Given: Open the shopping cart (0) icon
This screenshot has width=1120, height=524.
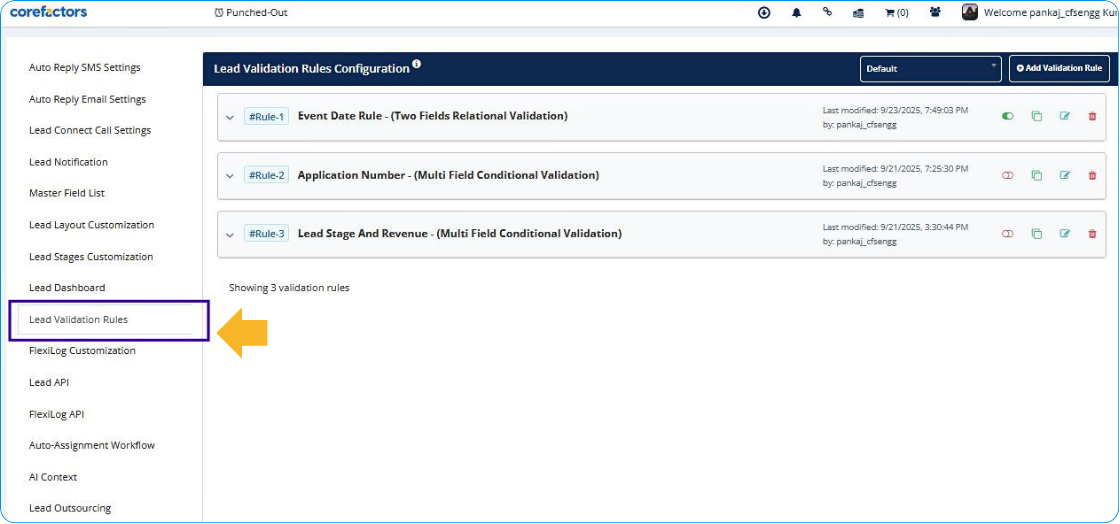Looking at the screenshot, I should pyautogui.click(x=896, y=12).
